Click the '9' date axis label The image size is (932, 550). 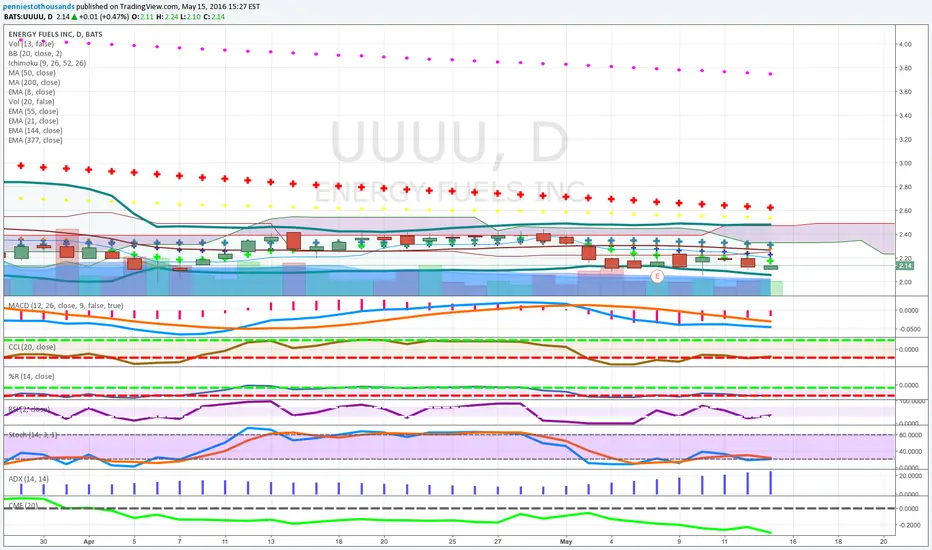(679, 542)
